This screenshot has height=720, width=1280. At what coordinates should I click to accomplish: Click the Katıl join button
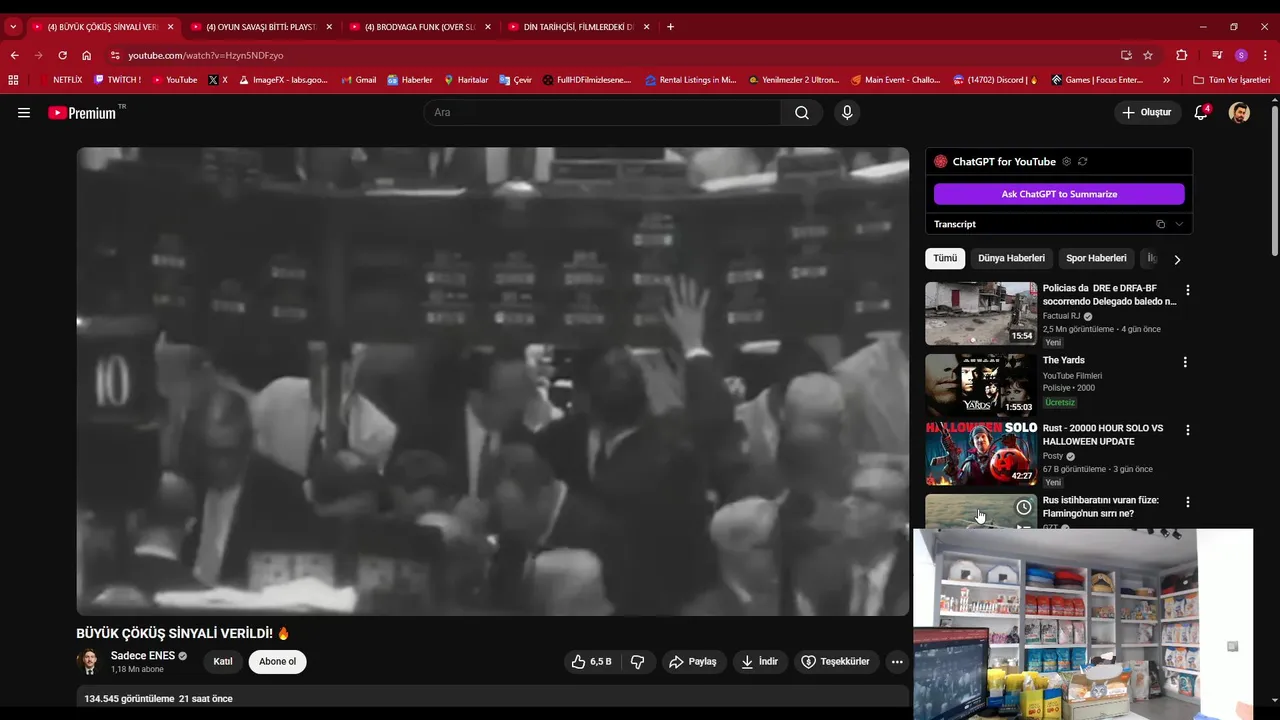tap(223, 662)
